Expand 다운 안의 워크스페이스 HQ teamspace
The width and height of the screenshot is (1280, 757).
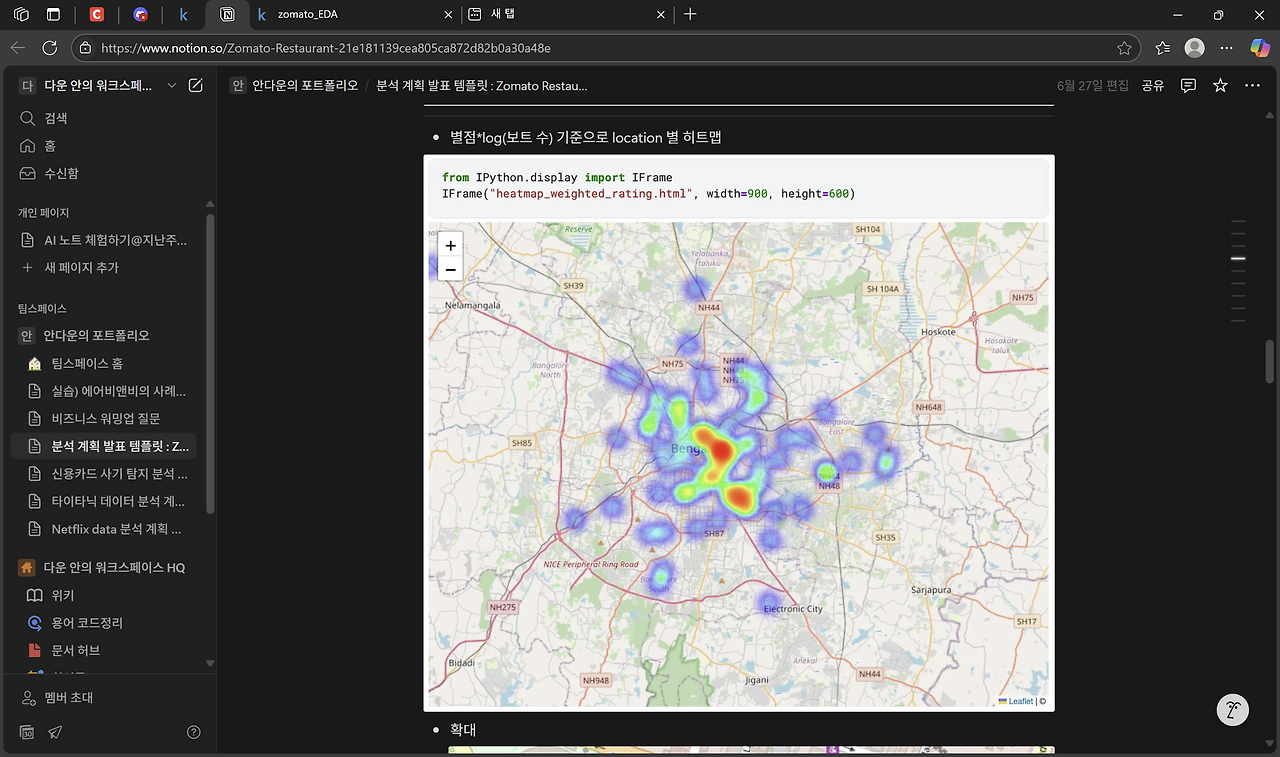113,568
